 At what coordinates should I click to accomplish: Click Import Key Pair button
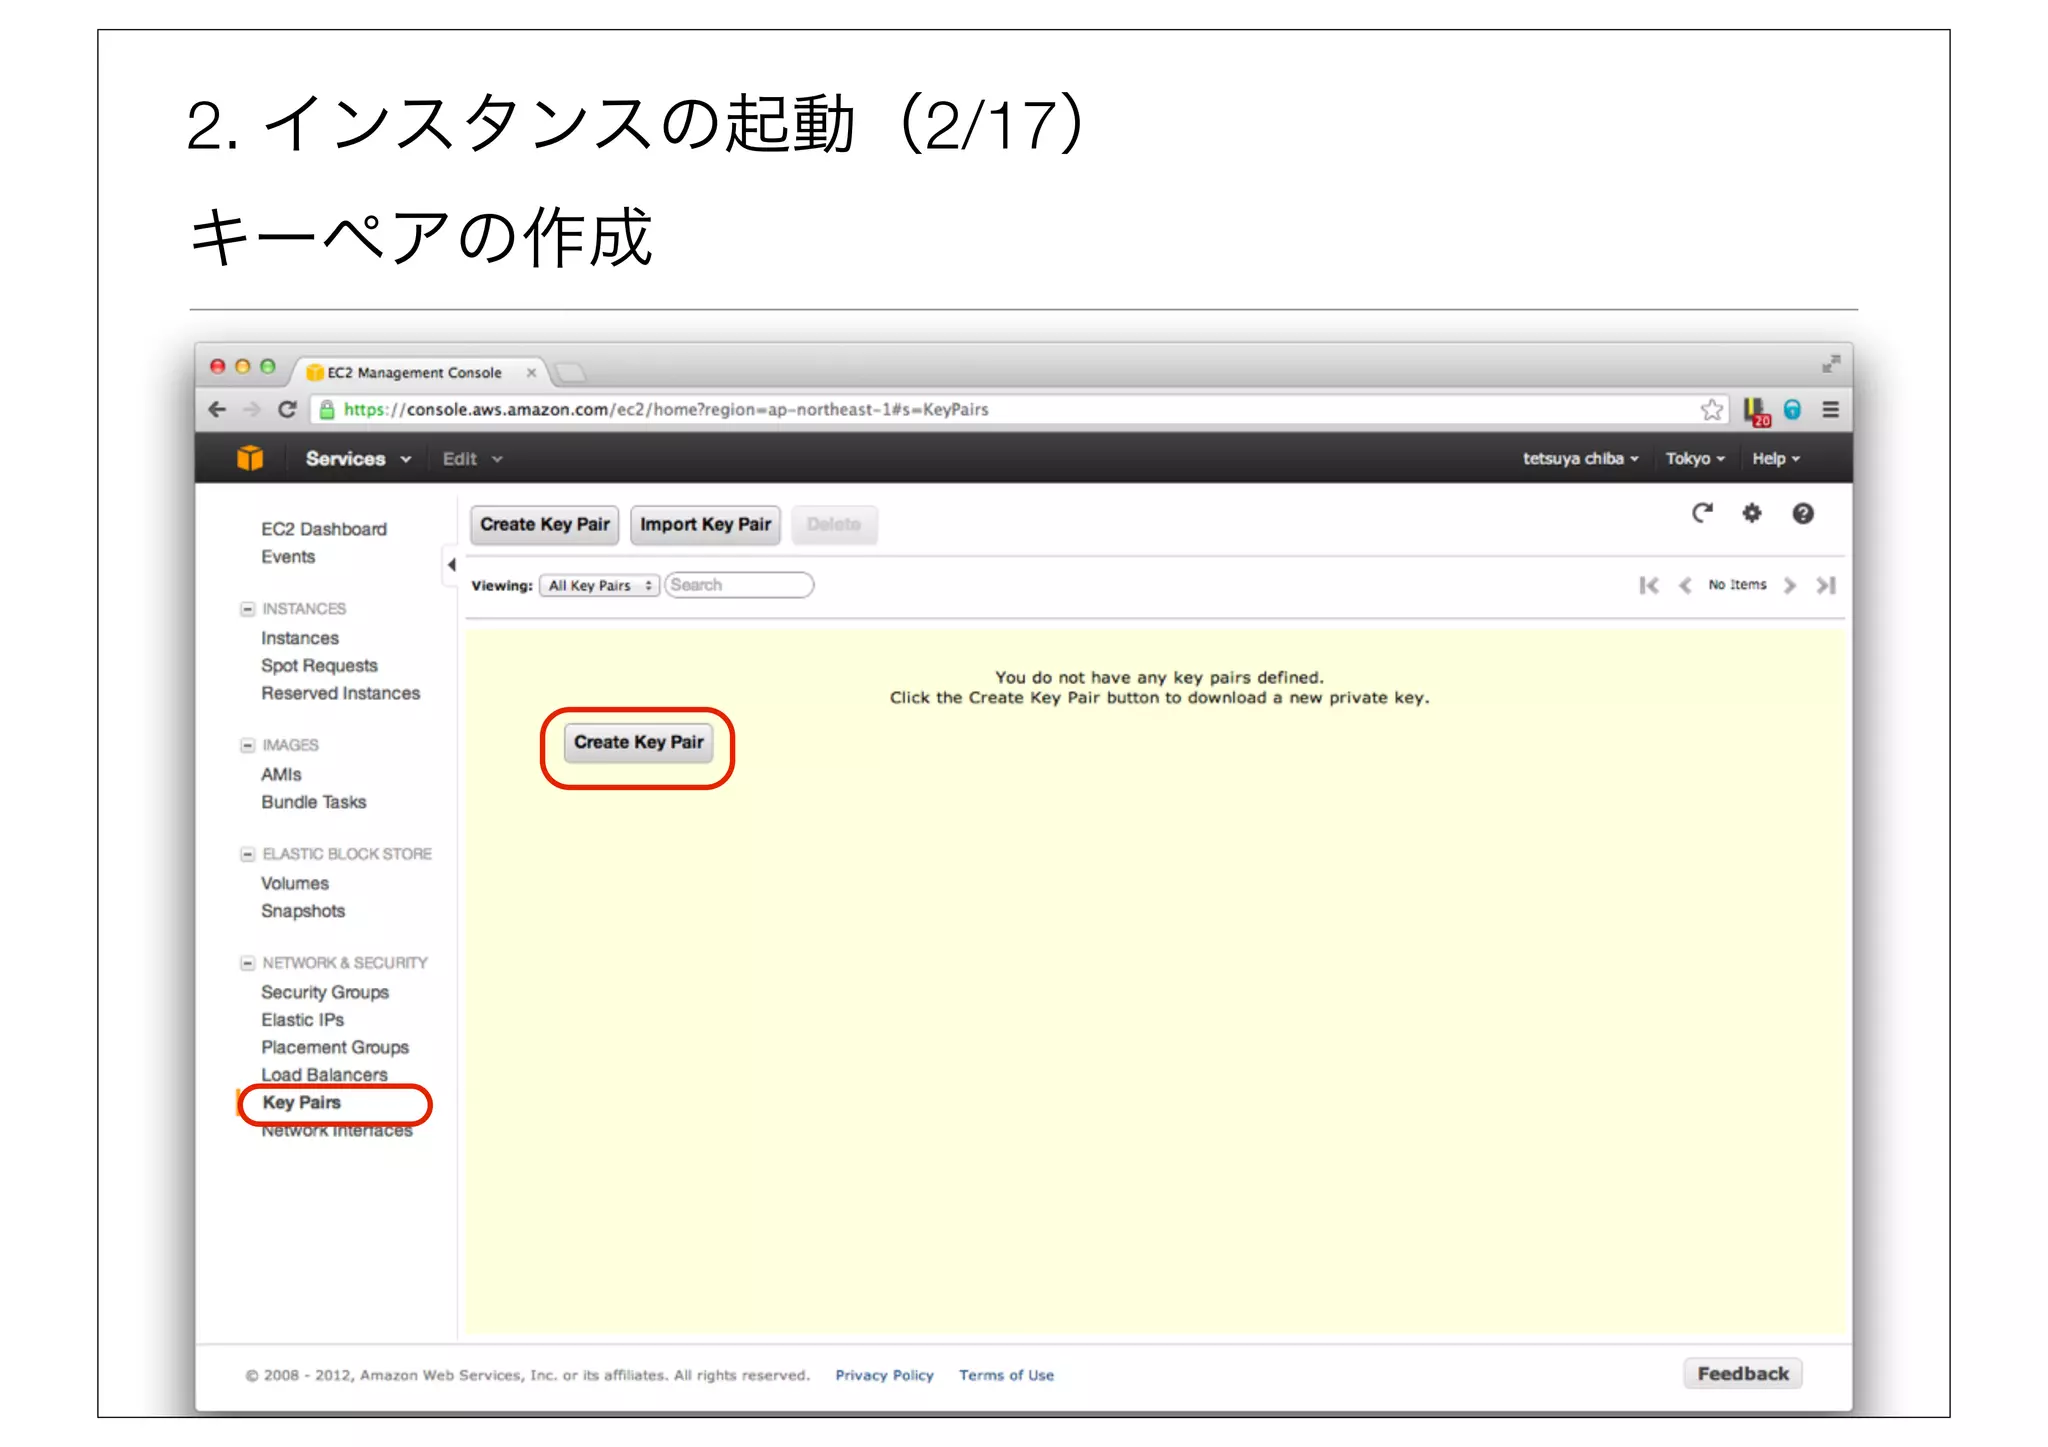tap(705, 524)
